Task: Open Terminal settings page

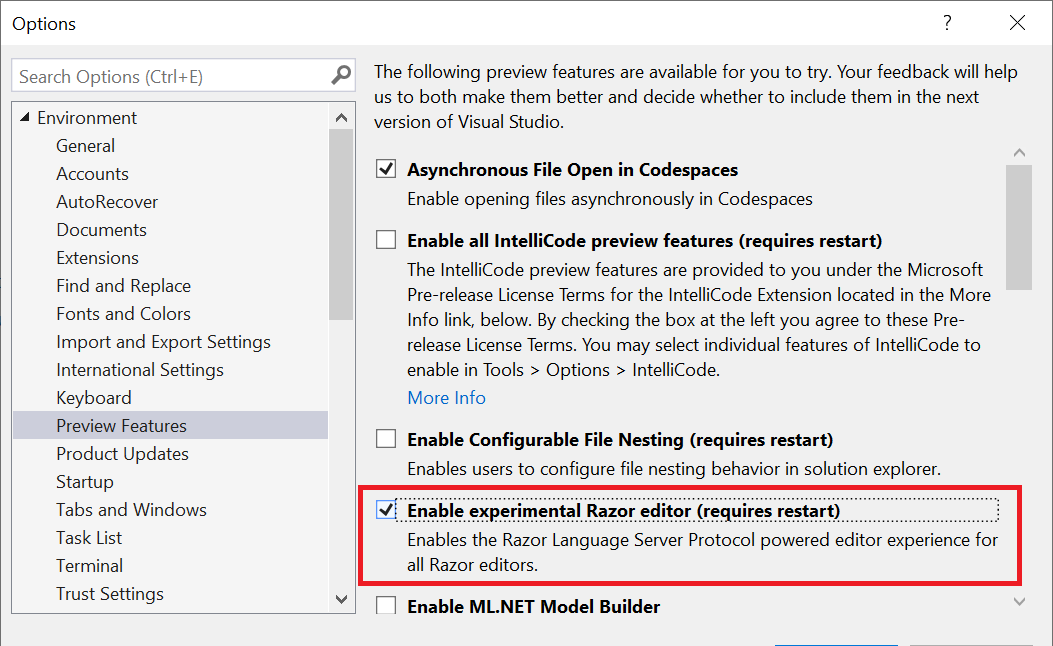Action: 89,566
